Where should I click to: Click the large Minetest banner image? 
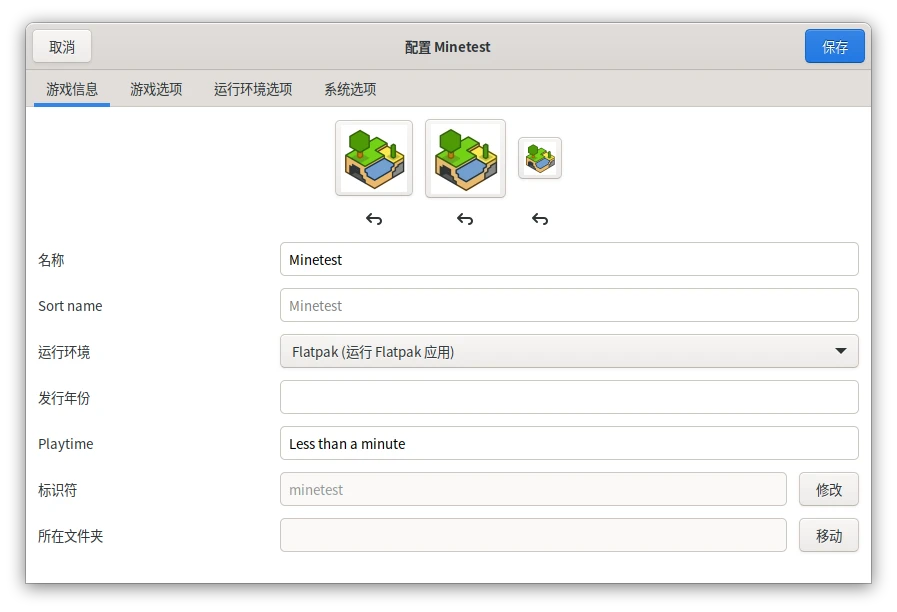pos(373,158)
